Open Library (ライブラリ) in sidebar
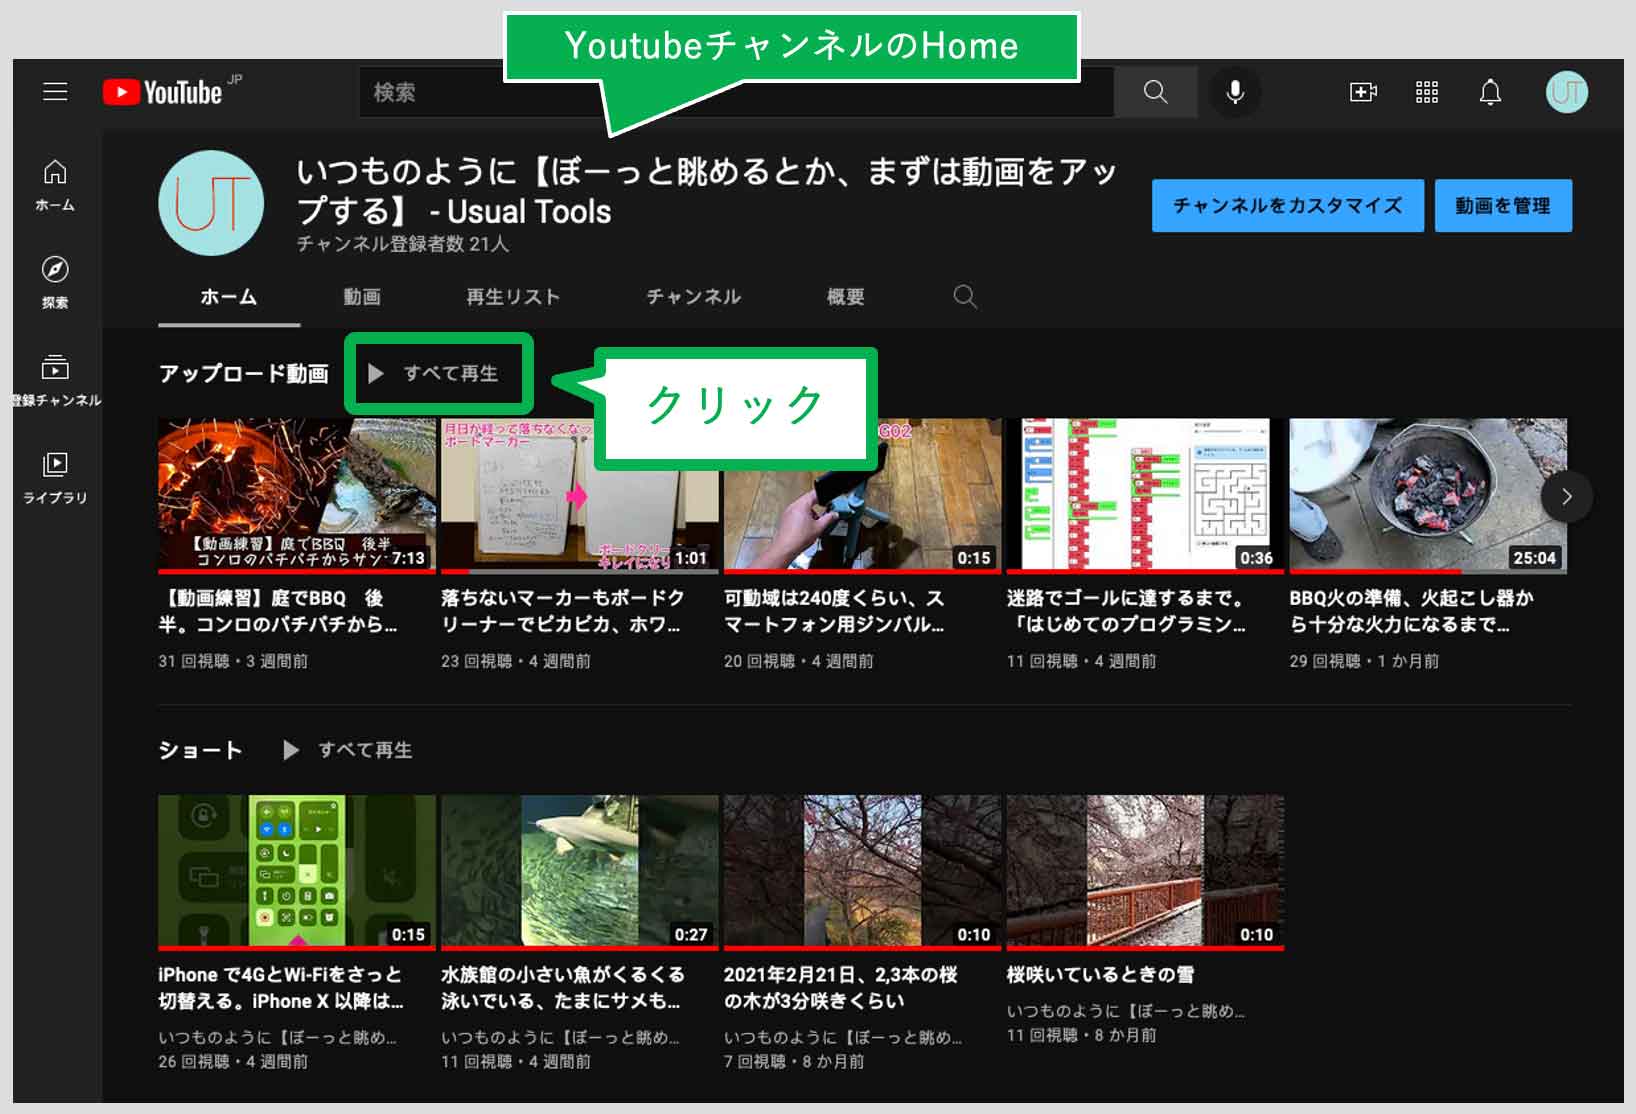 [55, 477]
